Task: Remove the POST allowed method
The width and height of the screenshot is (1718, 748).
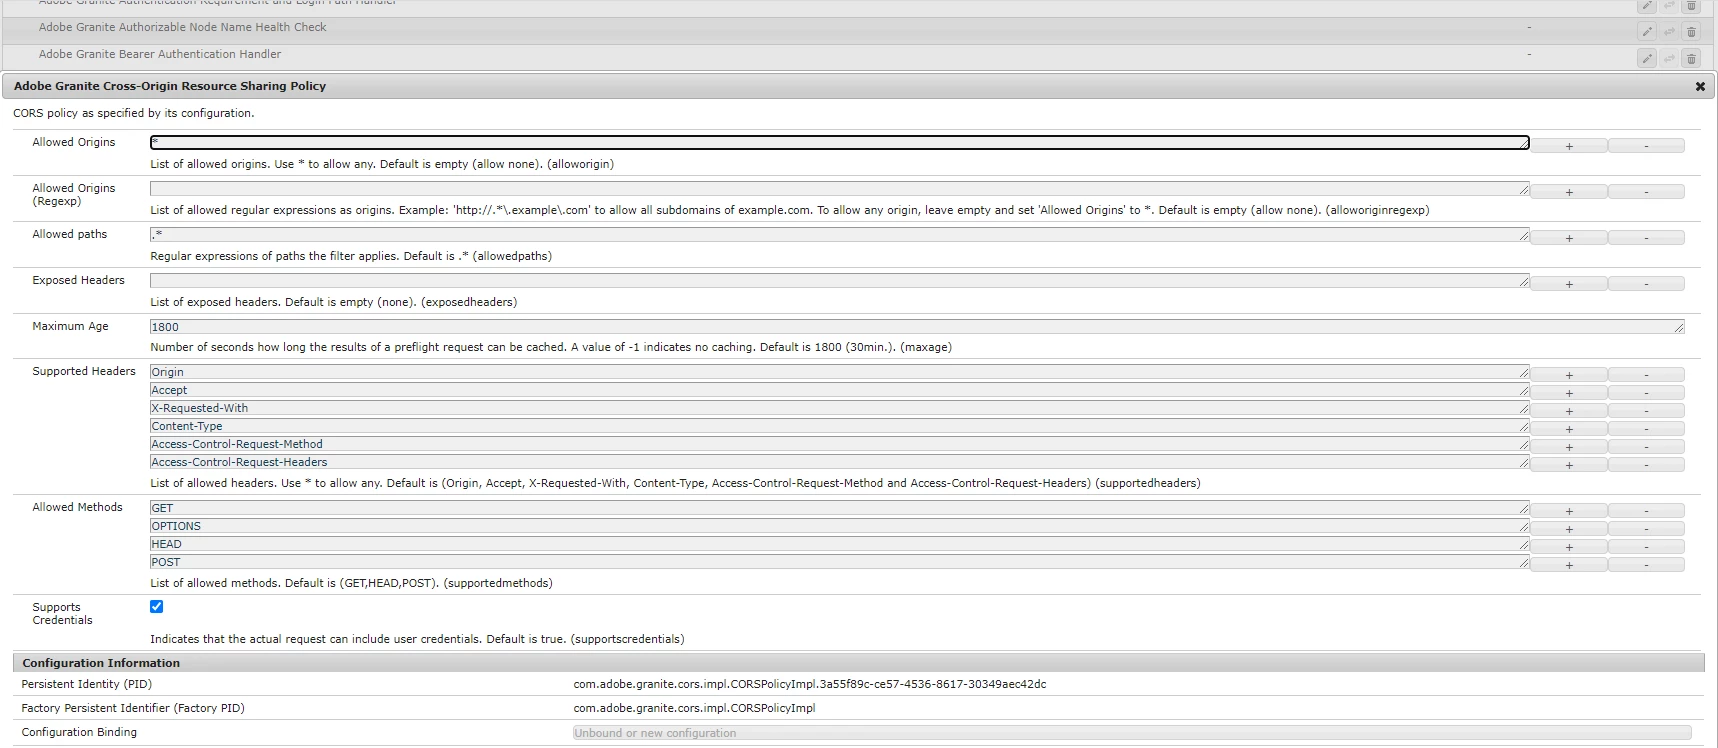Action: tap(1646, 565)
